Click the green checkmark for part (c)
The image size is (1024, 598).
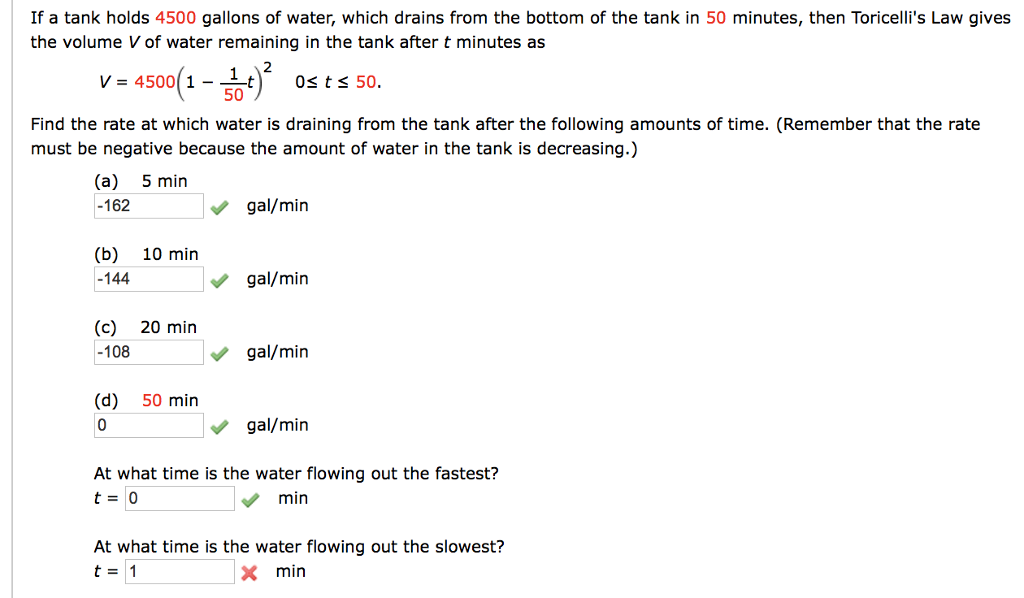219,352
